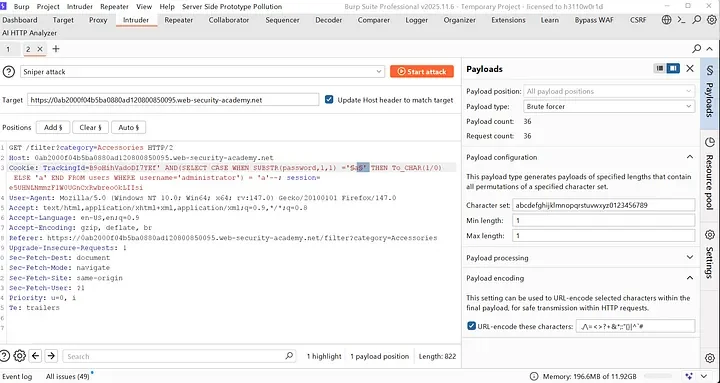The image size is (720, 383).
Task: Switch to the Collaborator tab
Action: click(229, 20)
